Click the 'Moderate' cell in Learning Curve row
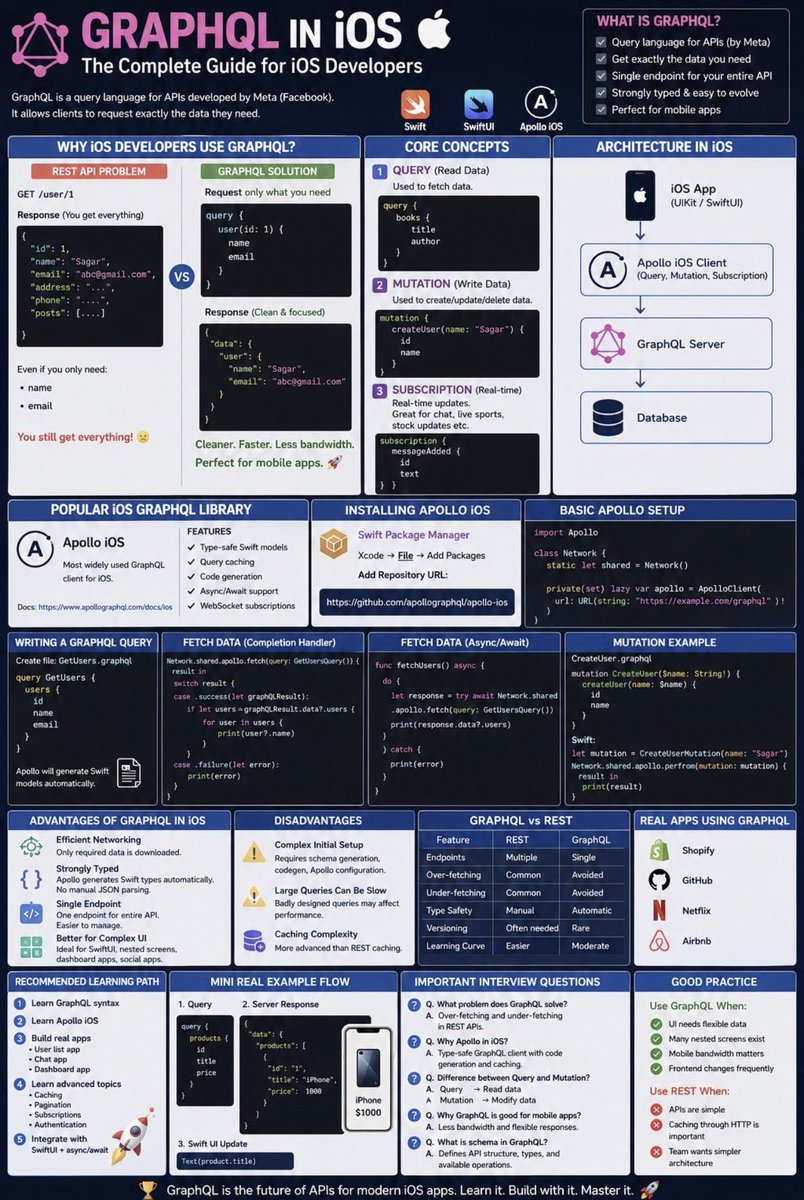Viewport: 804px width, 1200px height. tap(591, 946)
